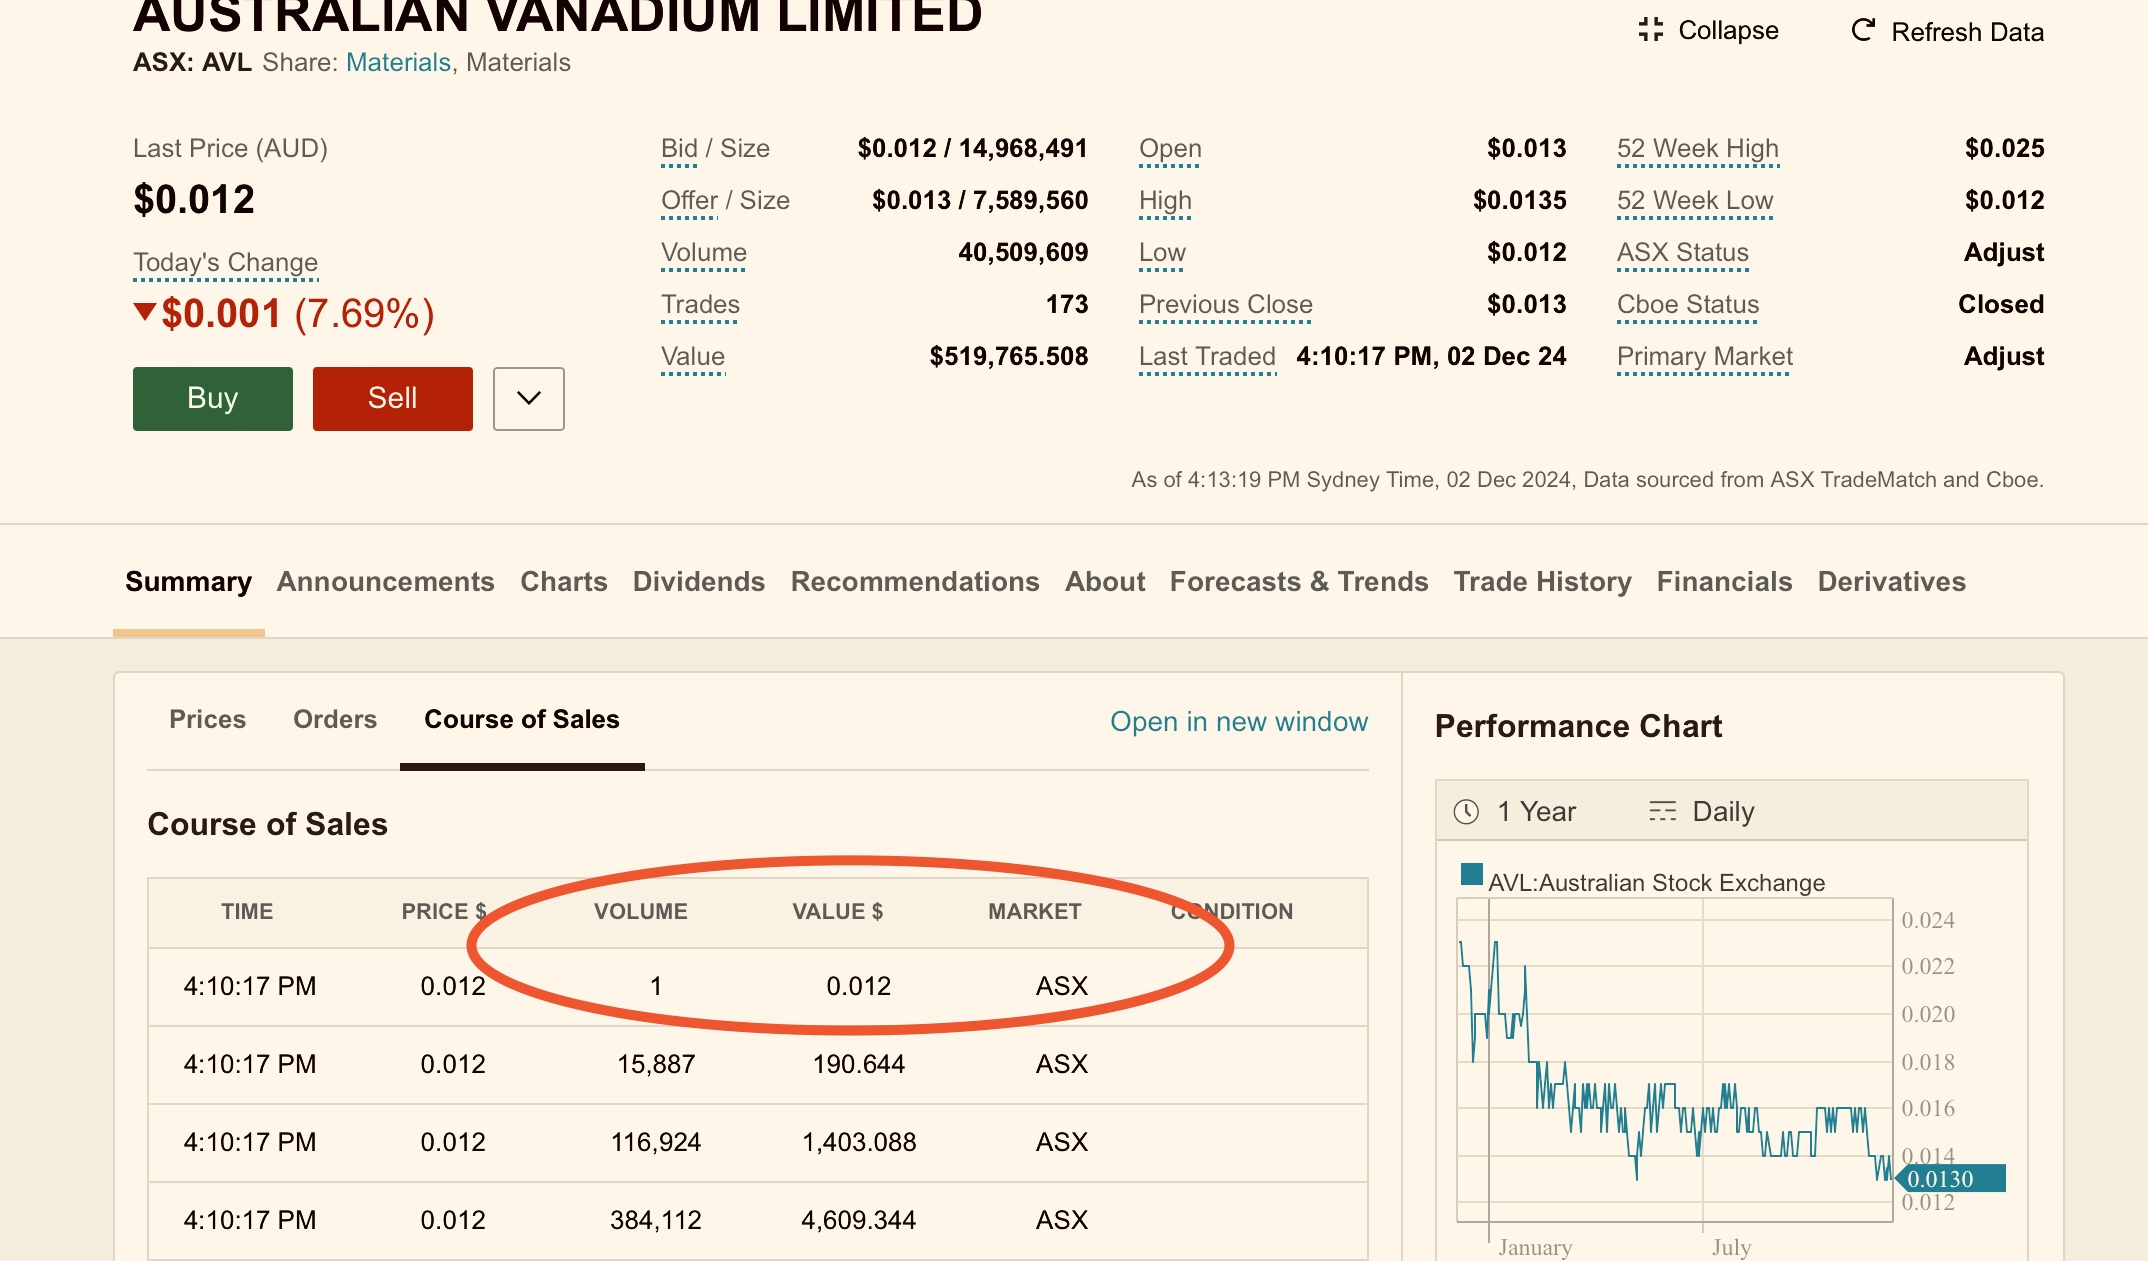Click the Refresh Data circular arrow icon
Image resolution: width=2148 pixels, height=1261 pixels.
(x=1862, y=30)
